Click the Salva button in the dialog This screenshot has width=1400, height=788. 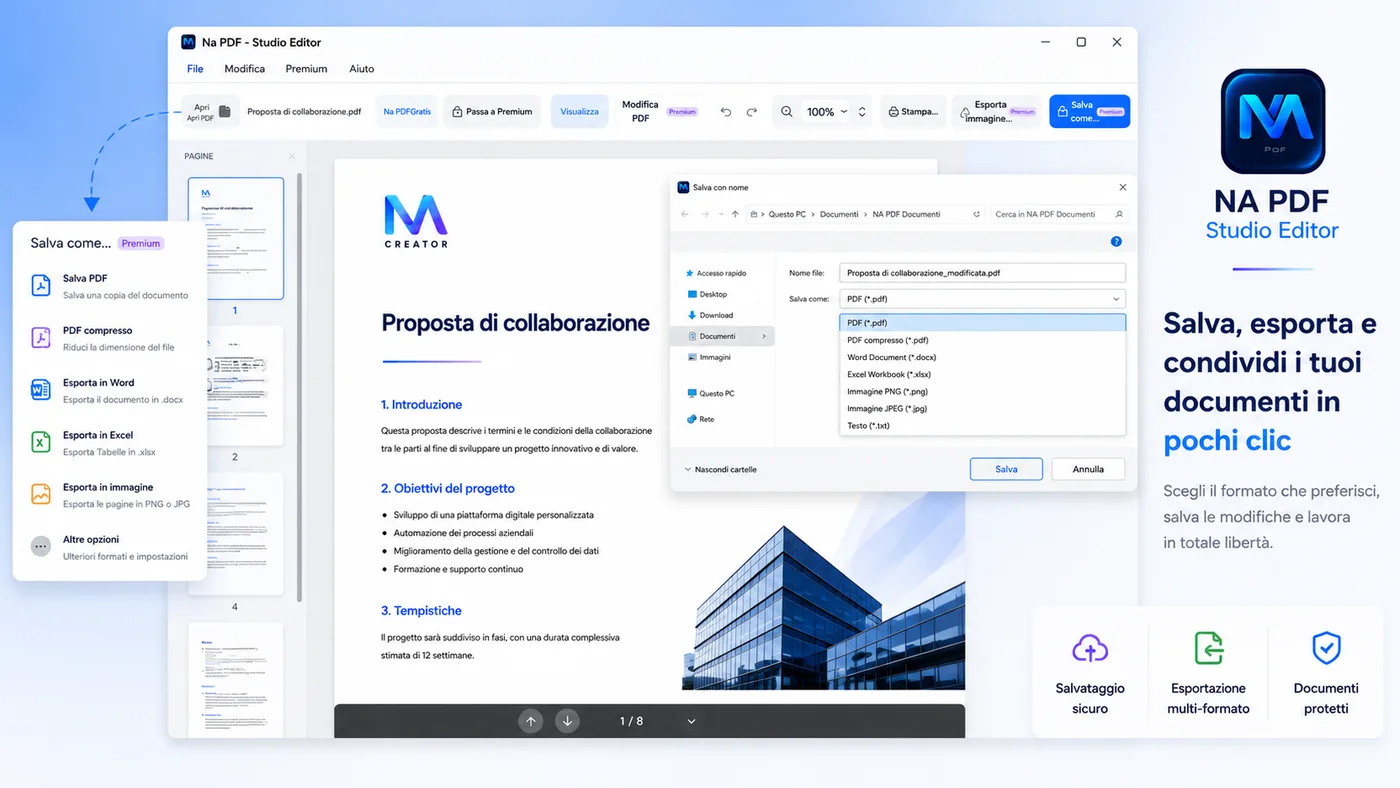coord(1006,469)
